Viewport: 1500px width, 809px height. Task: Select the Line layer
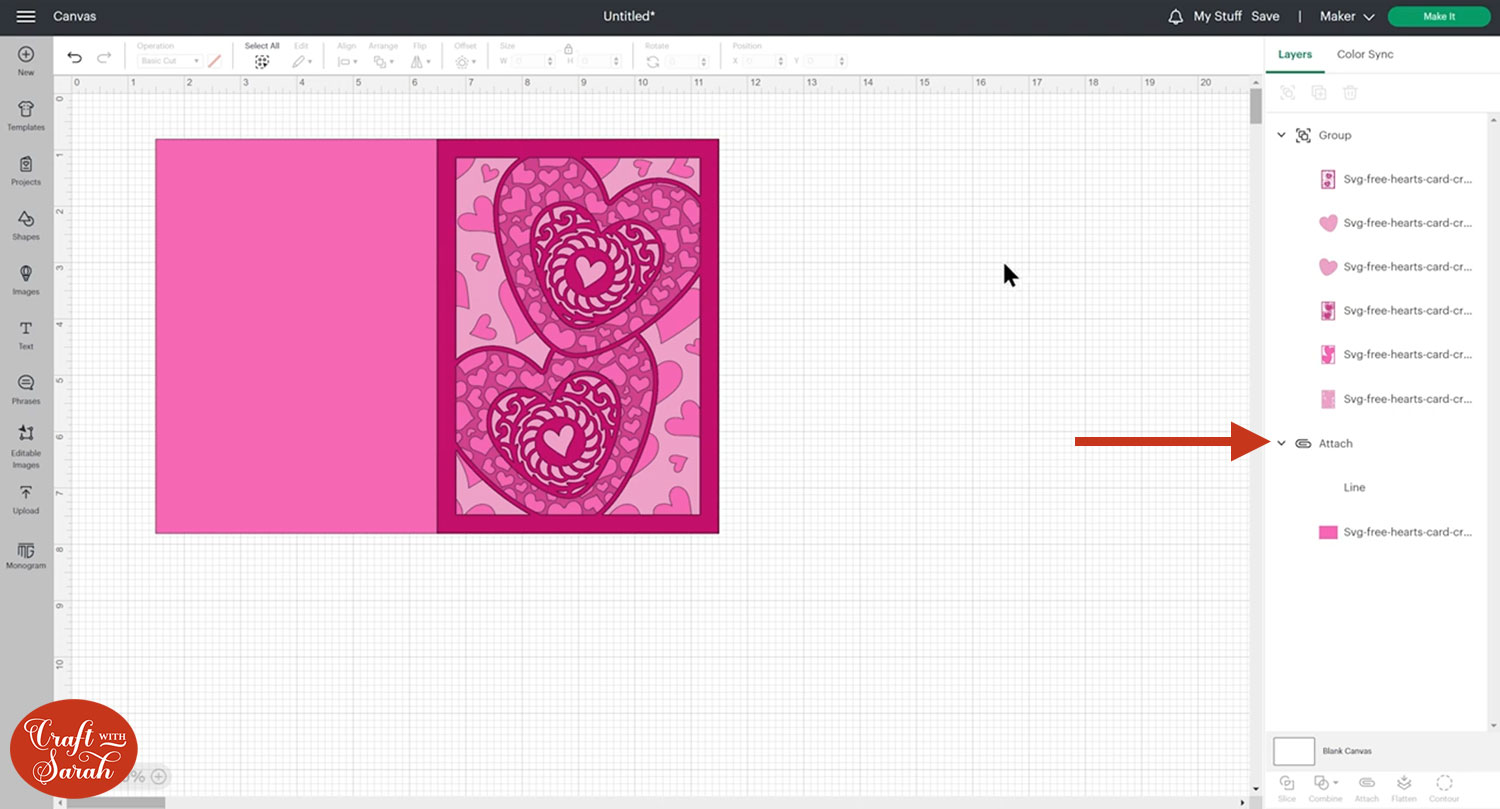[1354, 488]
